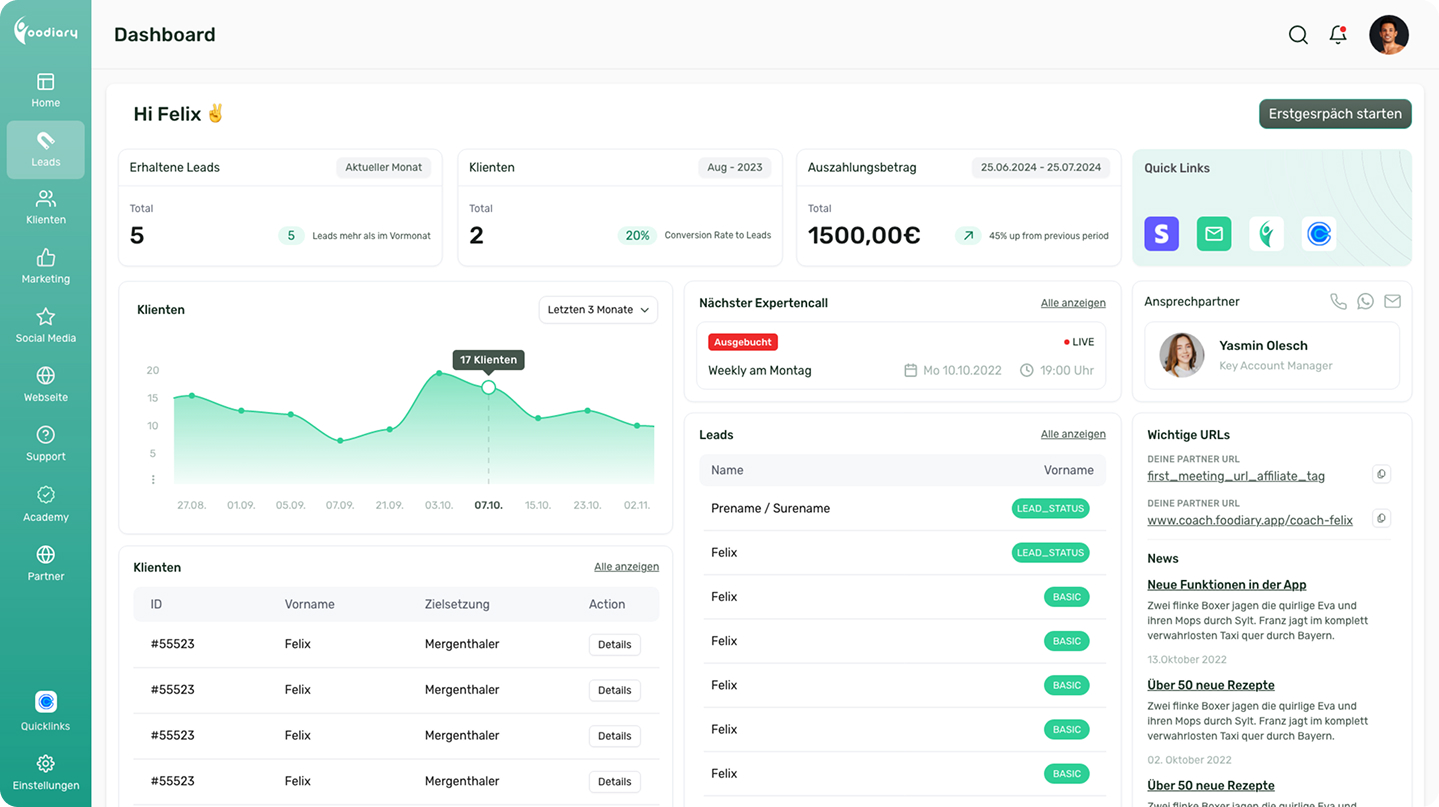The height and width of the screenshot is (807, 1439).
Task: Click the 07.10. data point on chart
Action: point(488,387)
